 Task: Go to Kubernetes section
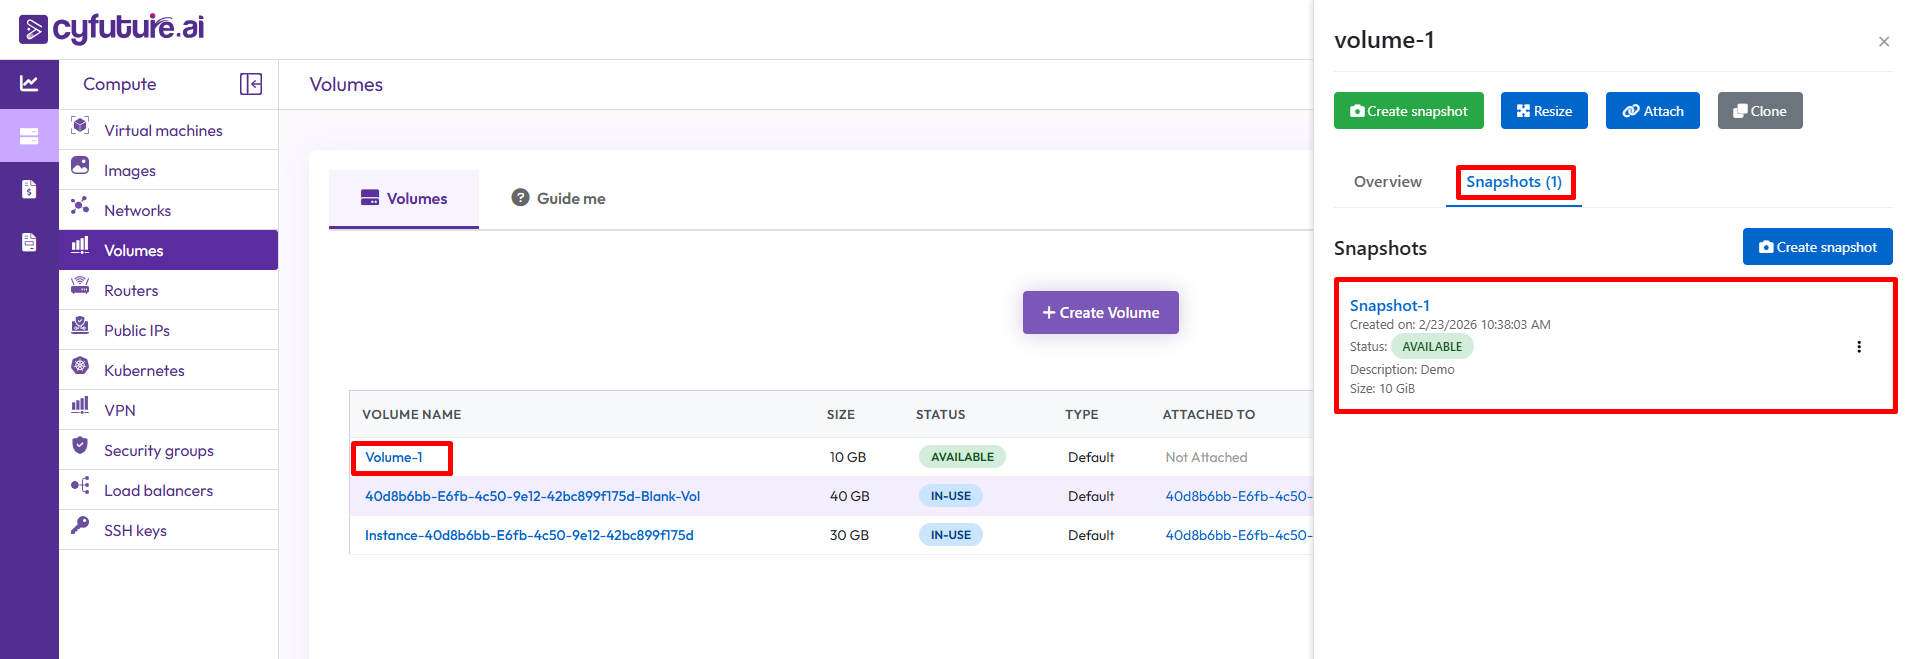pos(144,370)
